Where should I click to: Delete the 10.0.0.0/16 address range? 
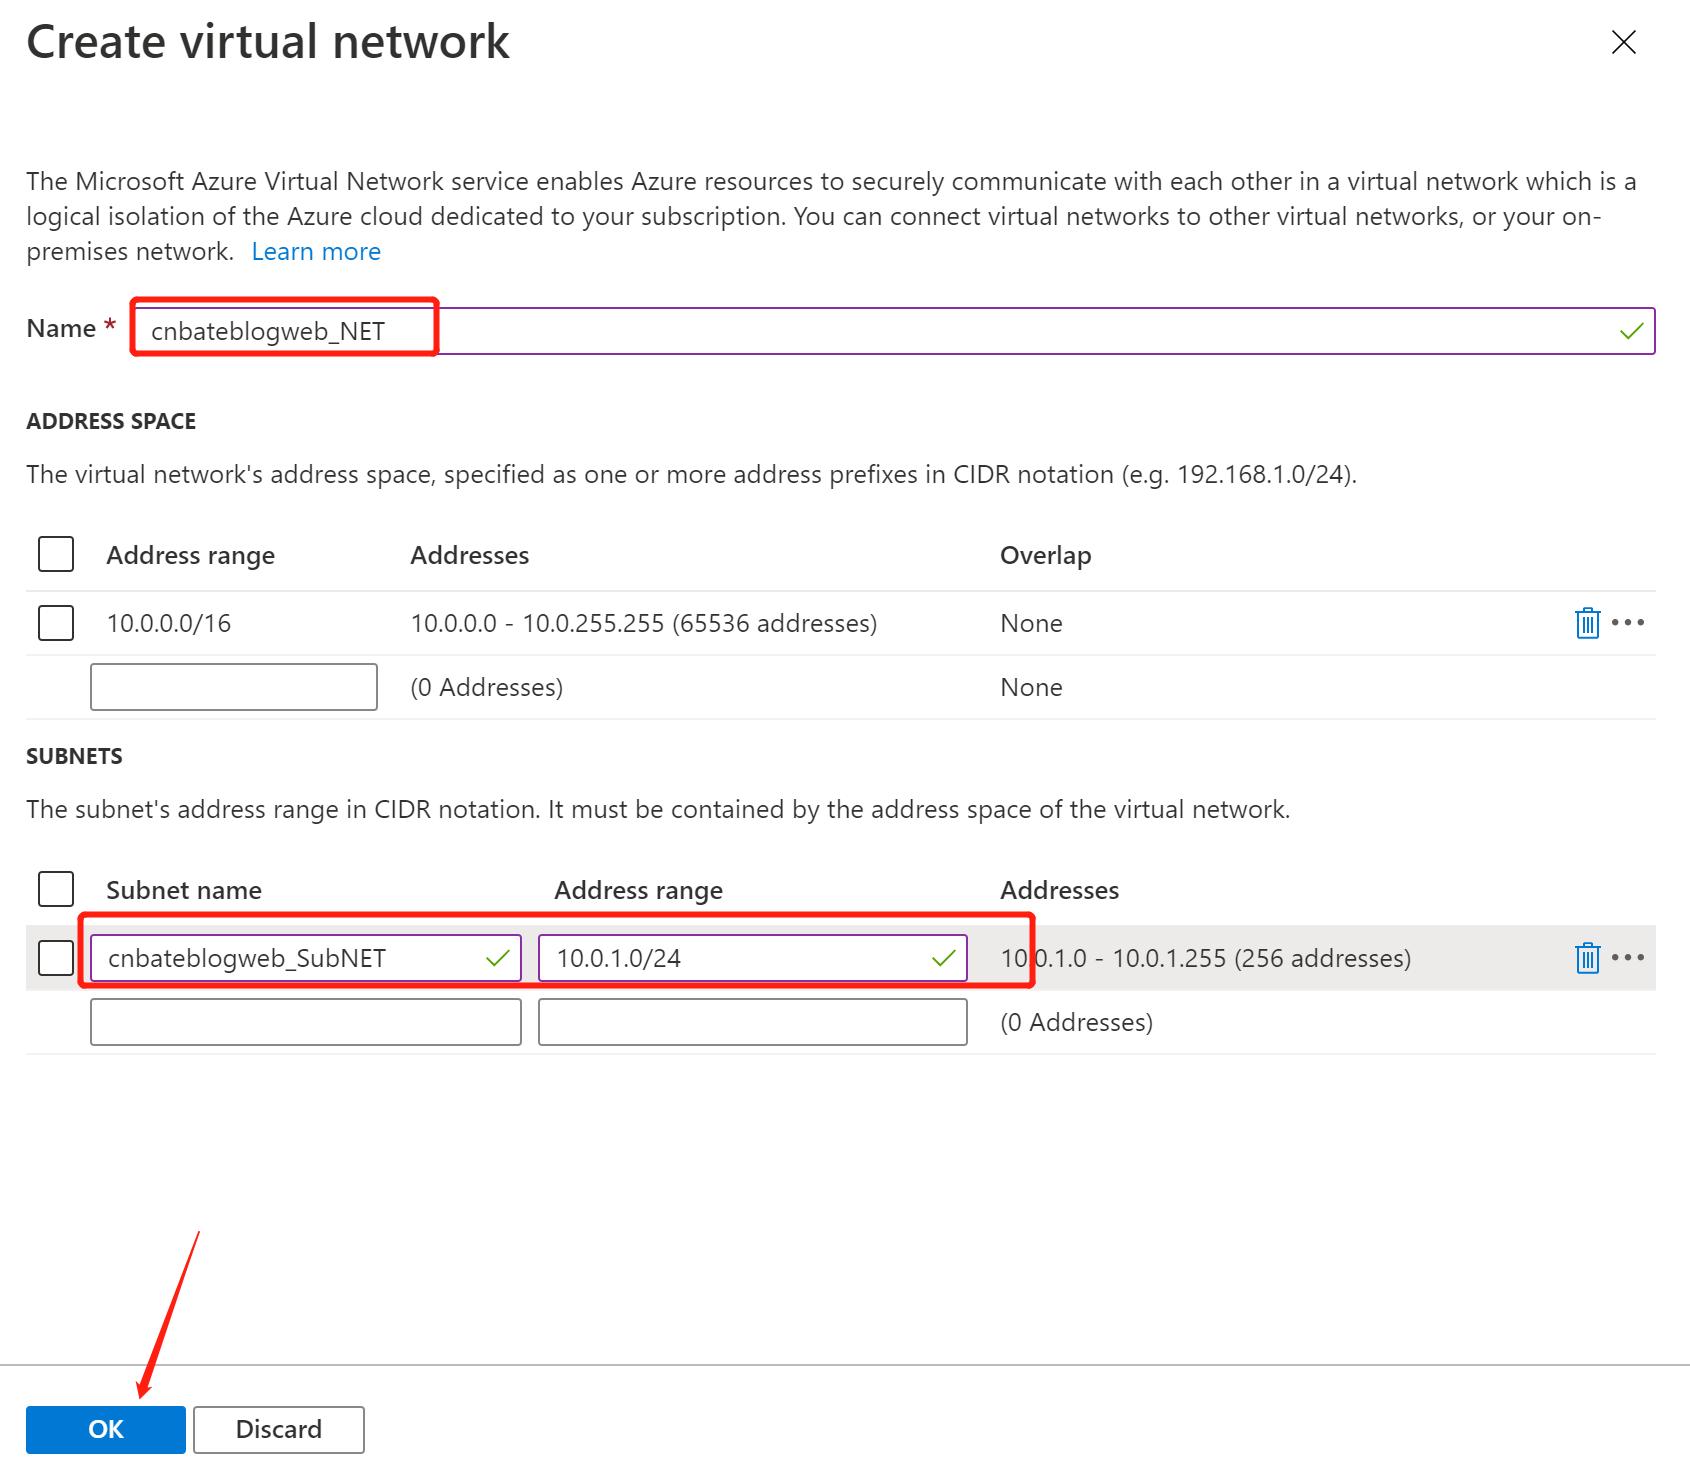(x=1588, y=622)
